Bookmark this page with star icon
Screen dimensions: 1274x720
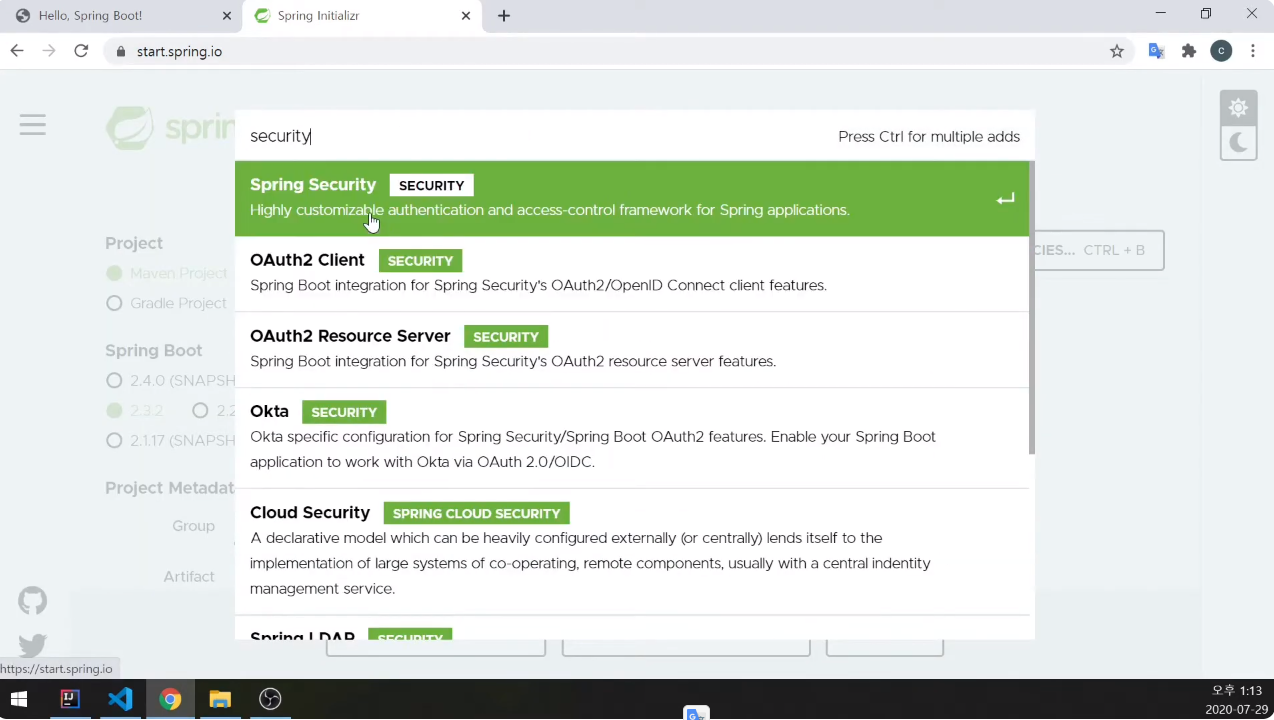click(1117, 51)
